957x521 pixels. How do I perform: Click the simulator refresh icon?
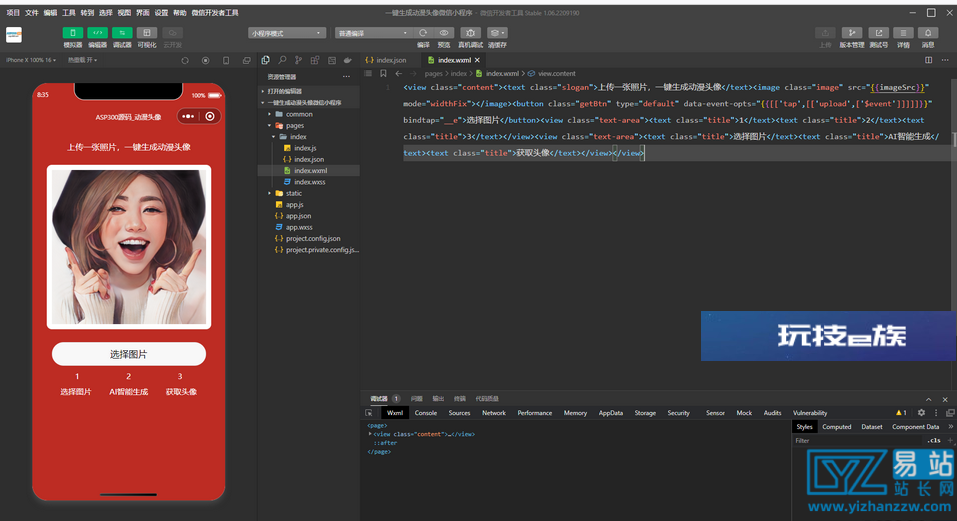(185, 60)
